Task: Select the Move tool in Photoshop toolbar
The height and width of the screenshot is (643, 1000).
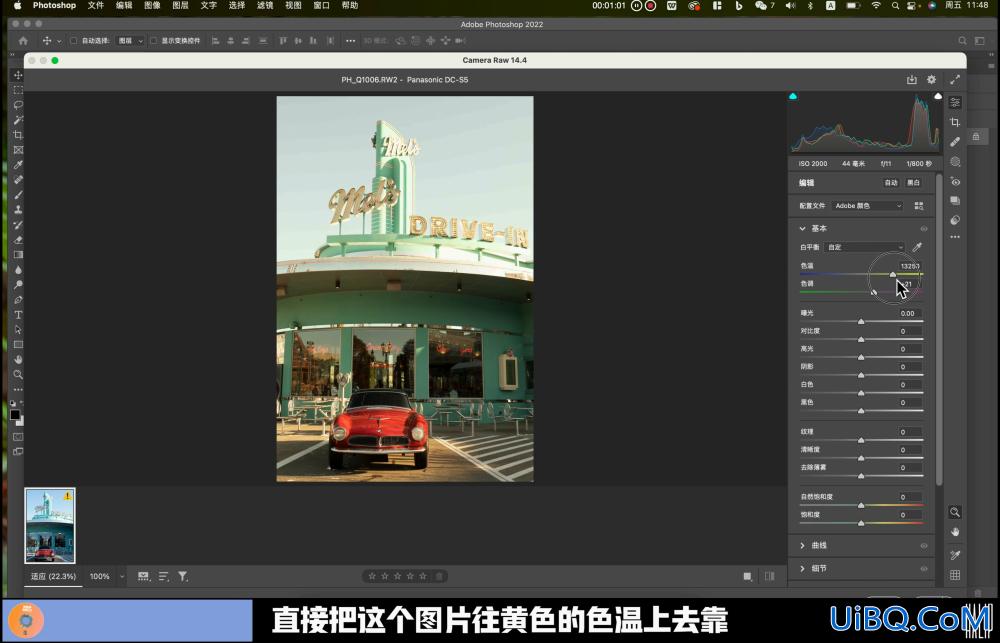Action: coord(18,75)
